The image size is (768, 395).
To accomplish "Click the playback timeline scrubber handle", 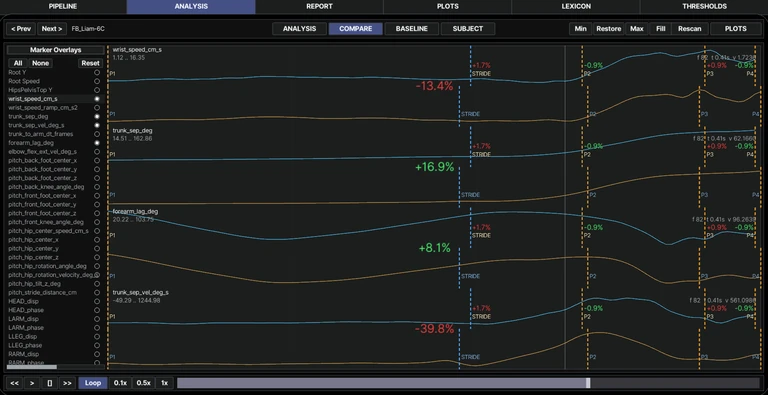I will click(588, 383).
